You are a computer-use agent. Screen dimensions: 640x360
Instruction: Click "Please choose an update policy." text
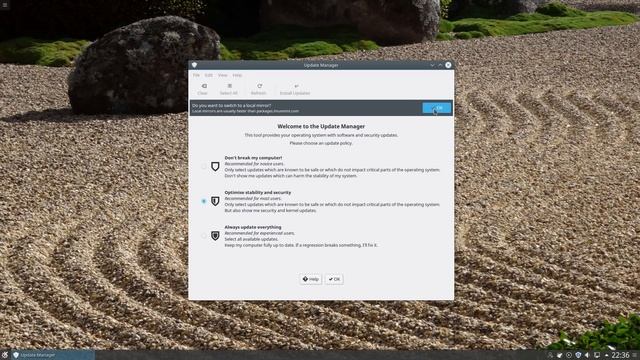[x=321, y=143]
